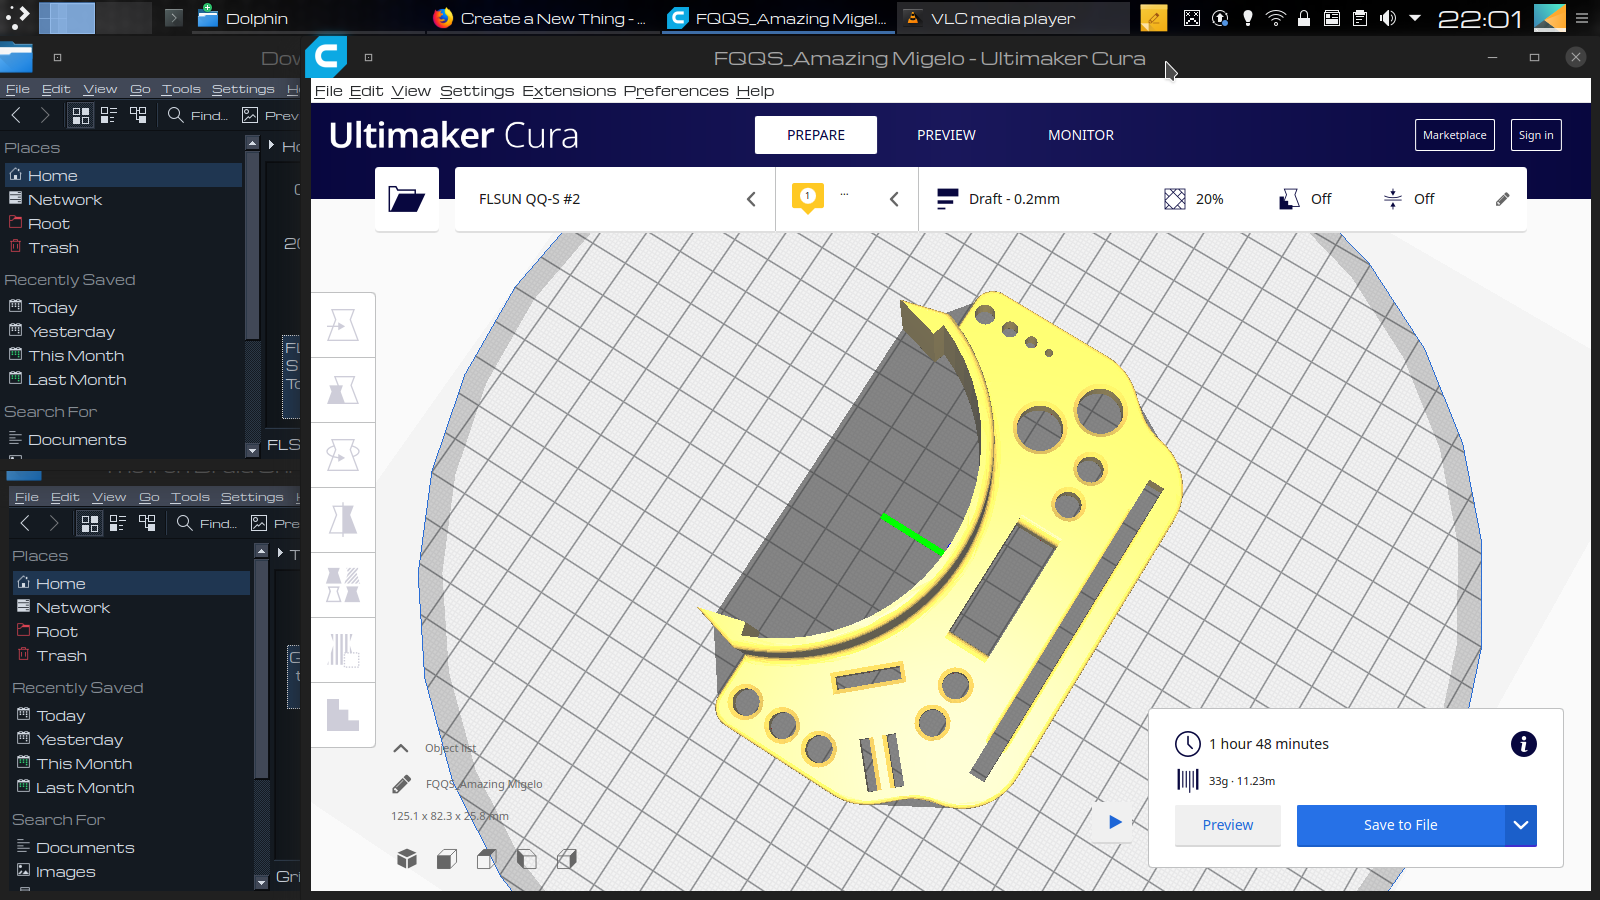The width and height of the screenshot is (1600, 900).
Task: Open the Save to File dropdown arrow
Action: pos(1521,826)
